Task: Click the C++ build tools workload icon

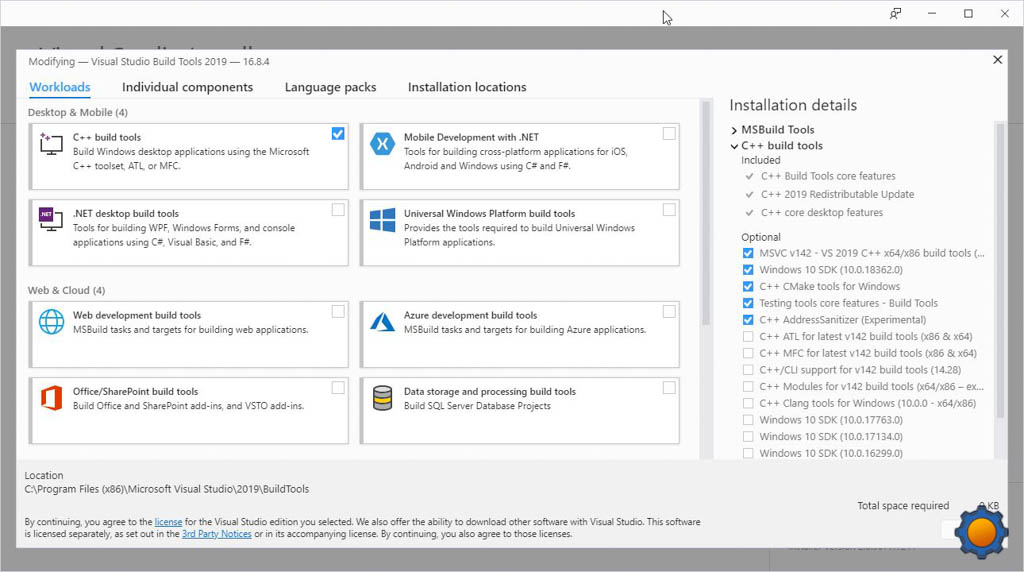Action: click(51, 144)
